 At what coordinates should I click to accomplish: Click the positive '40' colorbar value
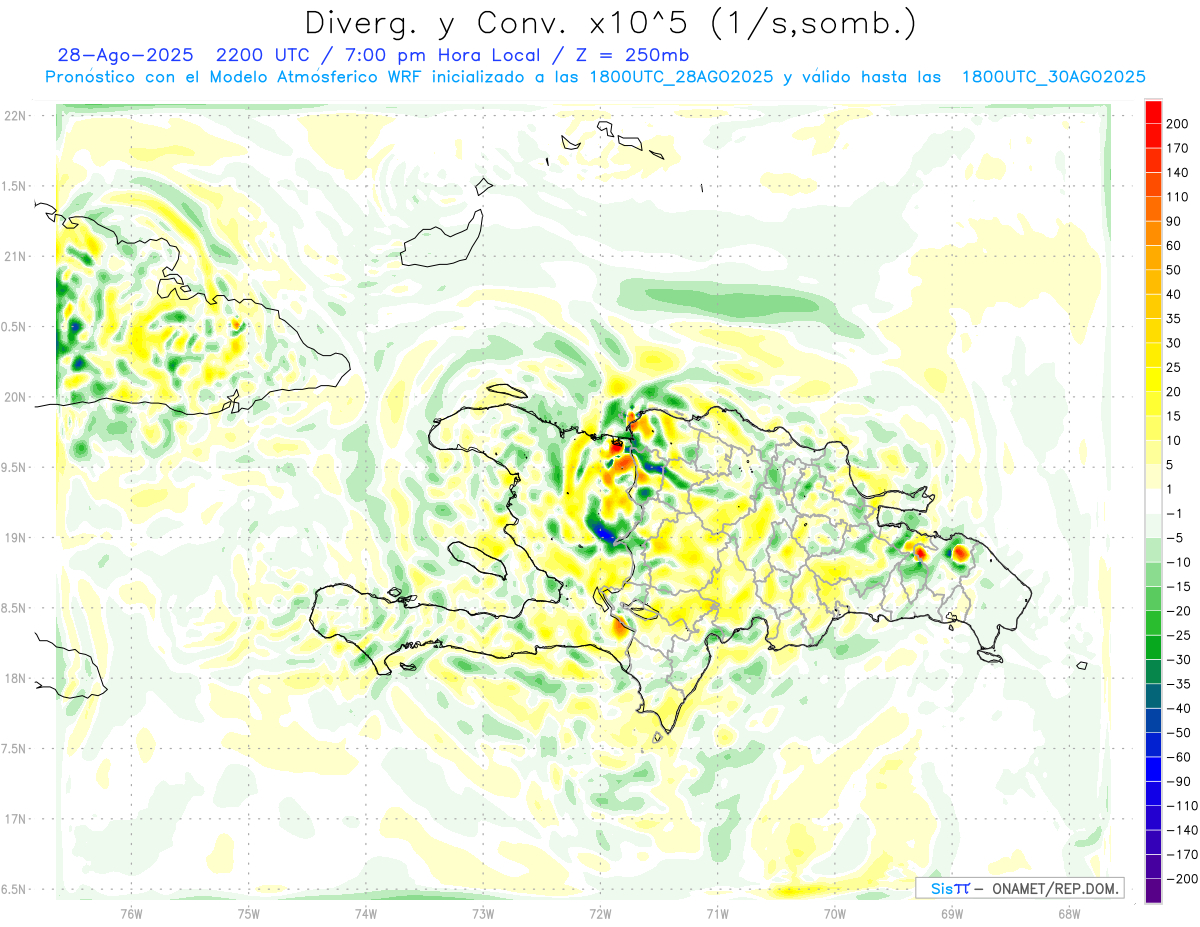point(1174,295)
